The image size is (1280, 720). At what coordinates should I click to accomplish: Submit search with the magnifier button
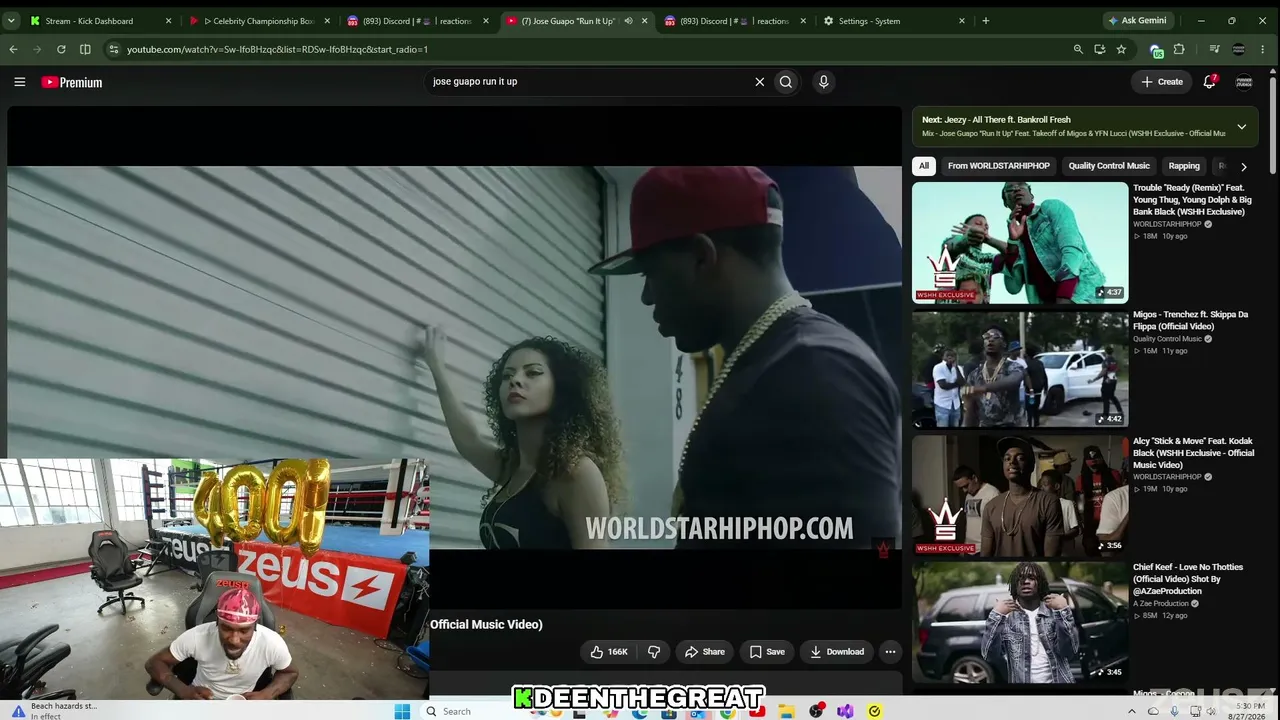coord(786,82)
